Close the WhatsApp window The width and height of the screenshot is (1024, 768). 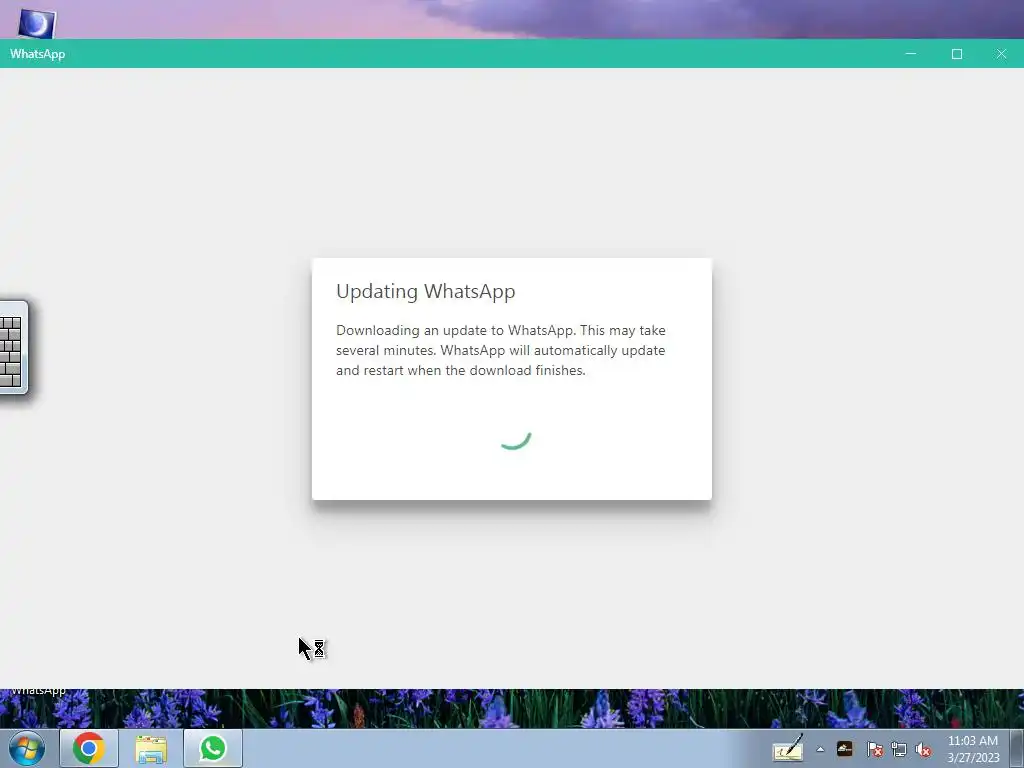[x=1001, y=54]
